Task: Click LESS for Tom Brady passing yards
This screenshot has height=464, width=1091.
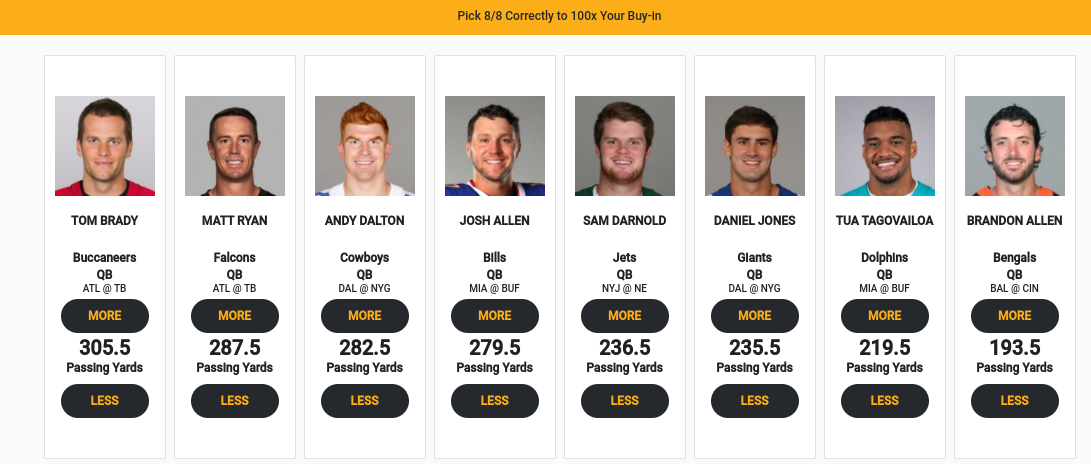Action: pyautogui.click(x=105, y=400)
